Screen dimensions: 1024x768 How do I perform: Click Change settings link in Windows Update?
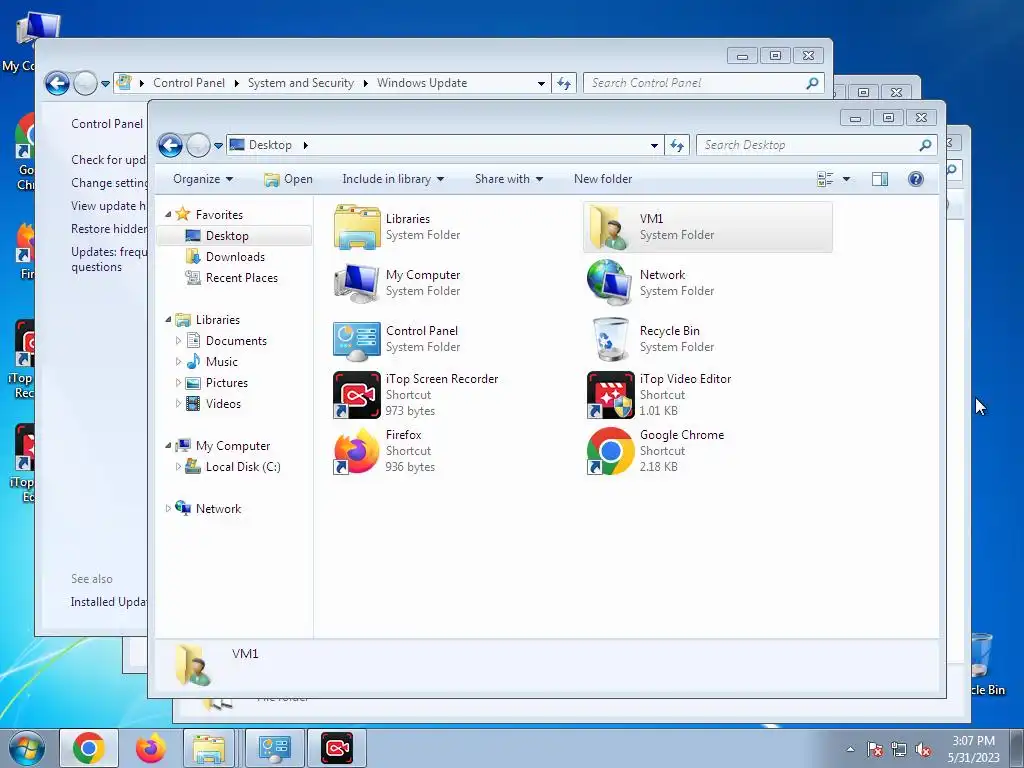(109, 183)
